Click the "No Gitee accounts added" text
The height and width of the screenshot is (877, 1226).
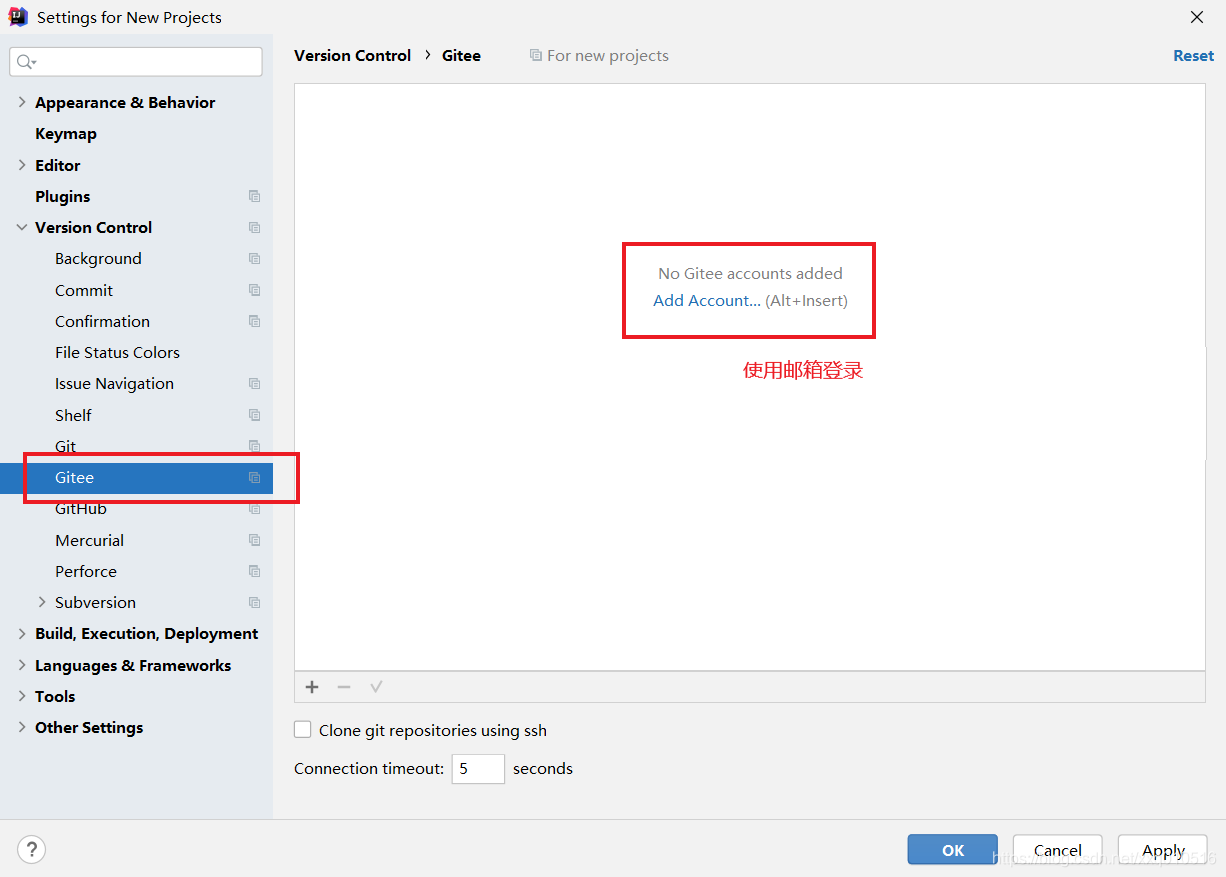click(x=750, y=273)
